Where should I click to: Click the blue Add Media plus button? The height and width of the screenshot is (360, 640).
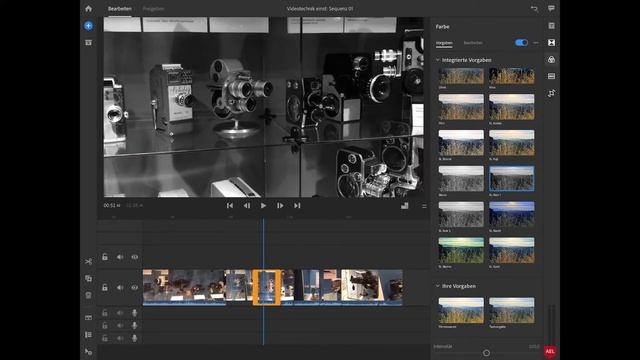pos(88,26)
